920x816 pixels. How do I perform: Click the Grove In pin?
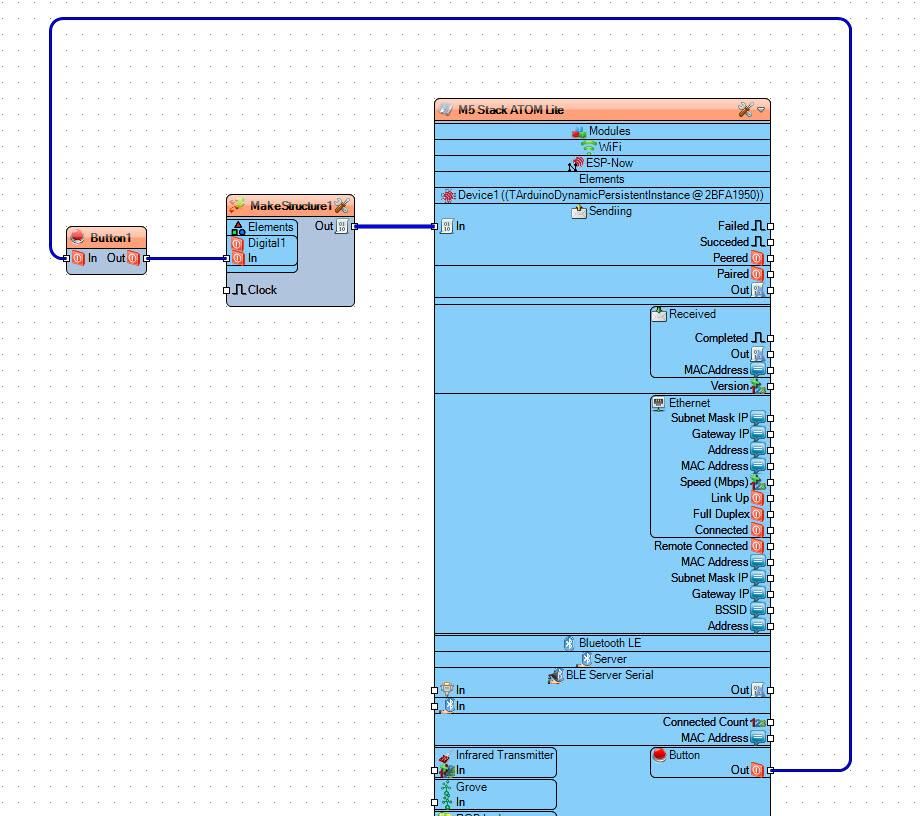[434, 803]
